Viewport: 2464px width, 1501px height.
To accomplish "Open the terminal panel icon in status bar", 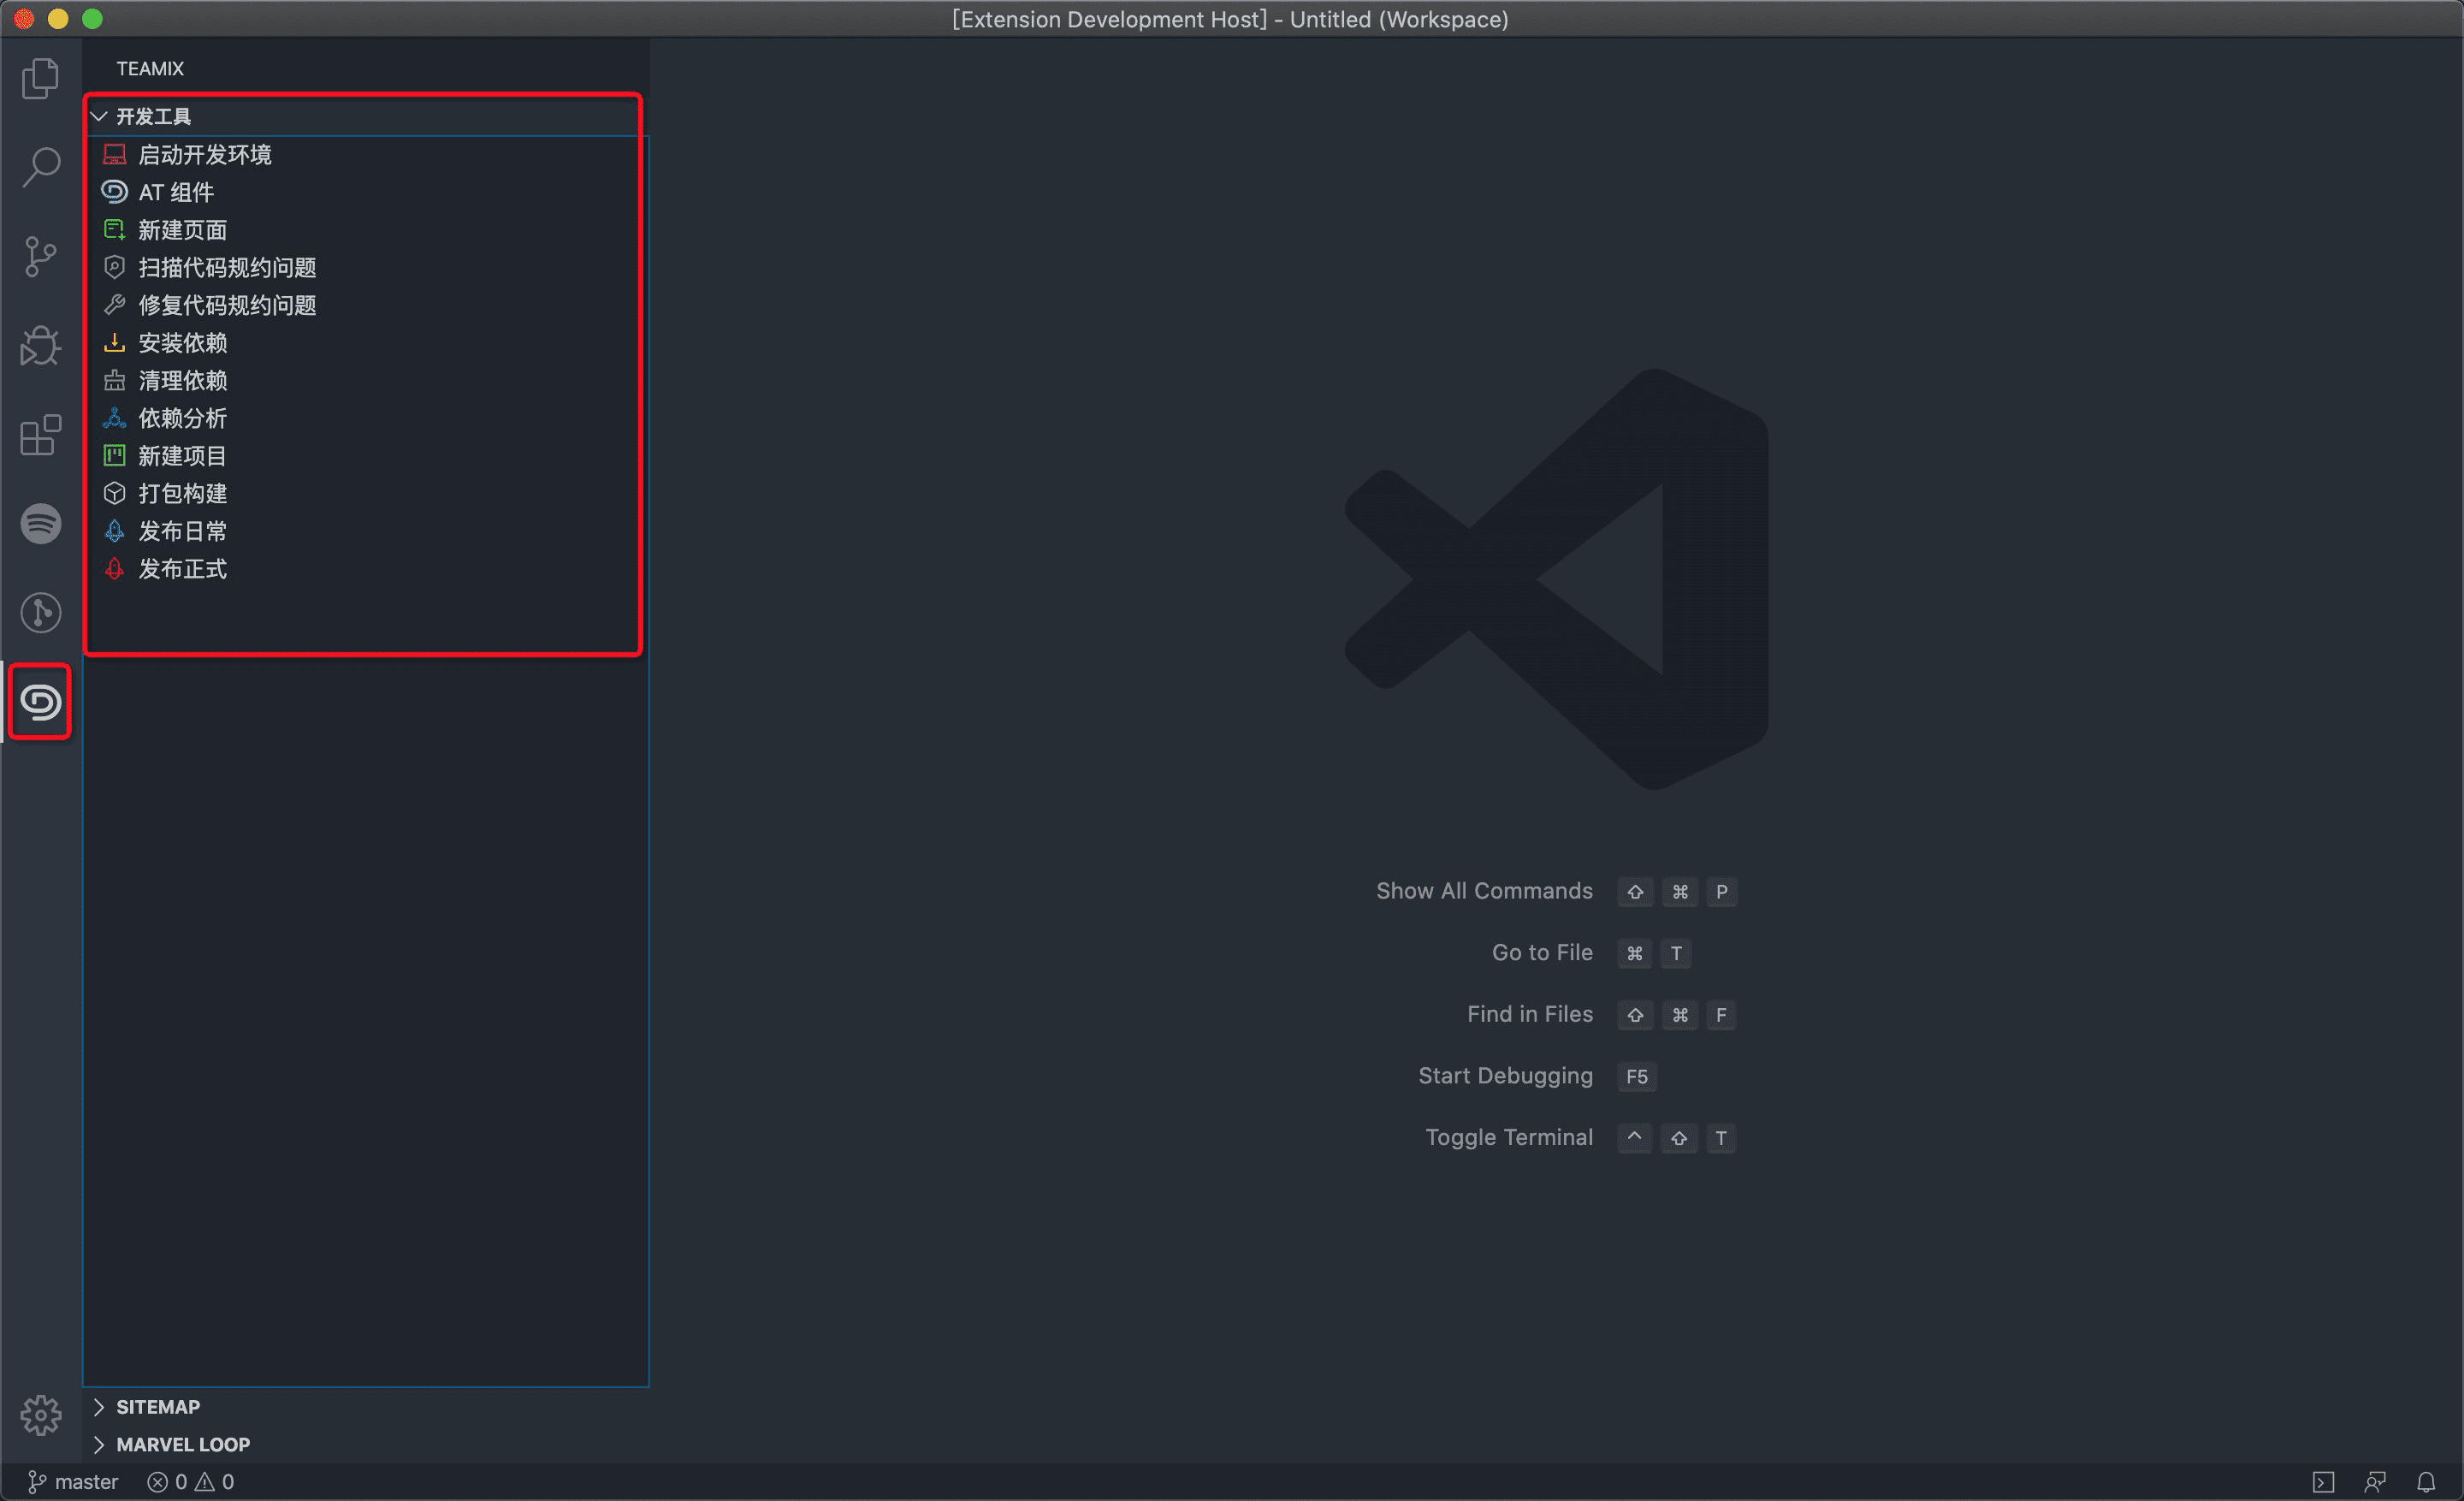I will click(2323, 1482).
